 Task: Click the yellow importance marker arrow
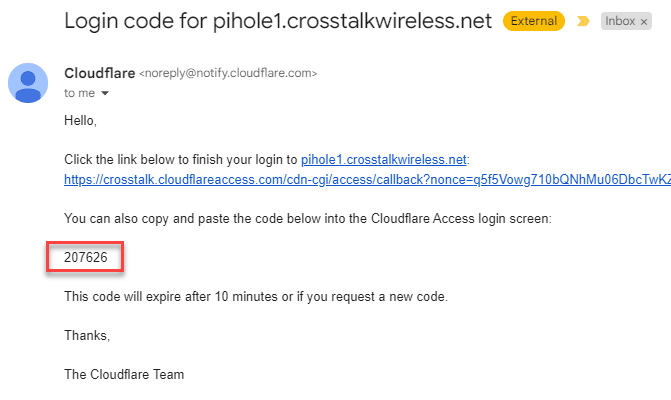[x=583, y=21]
